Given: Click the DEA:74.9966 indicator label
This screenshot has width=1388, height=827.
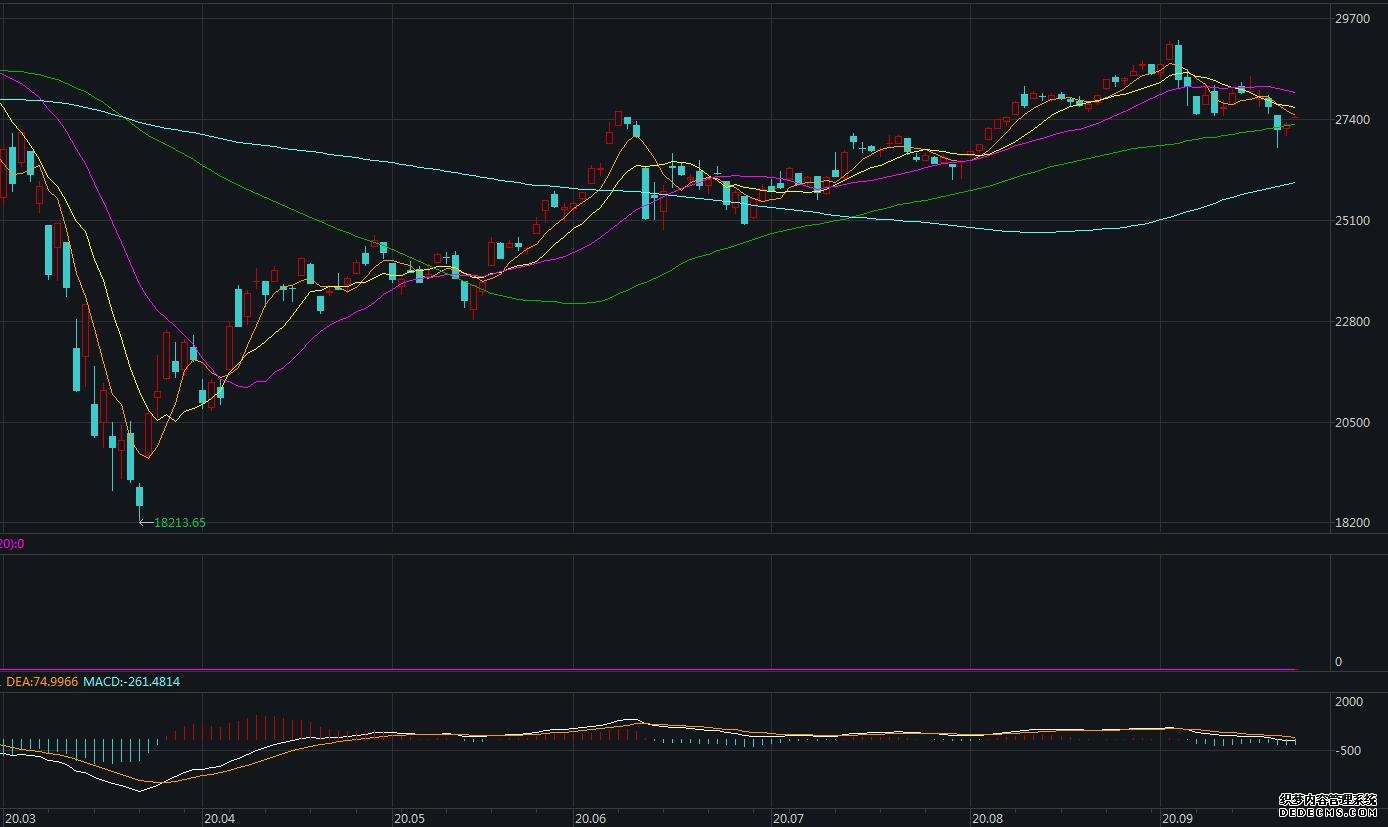Looking at the screenshot, I should click(x=42, y=681).
